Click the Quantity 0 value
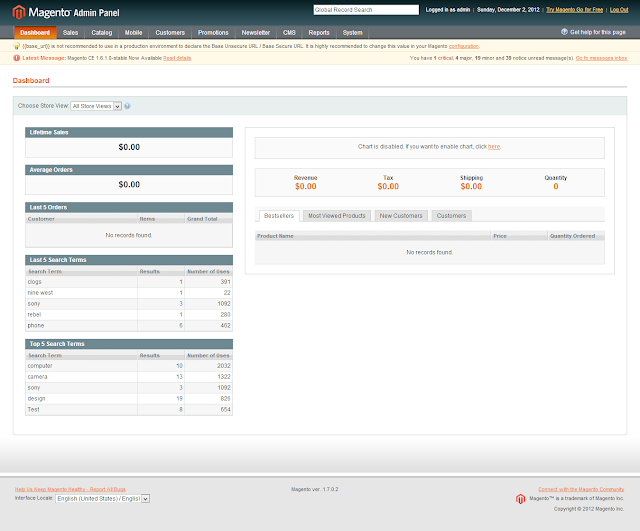The width and height of the screenshot is (640, 531). click(556, 187)
